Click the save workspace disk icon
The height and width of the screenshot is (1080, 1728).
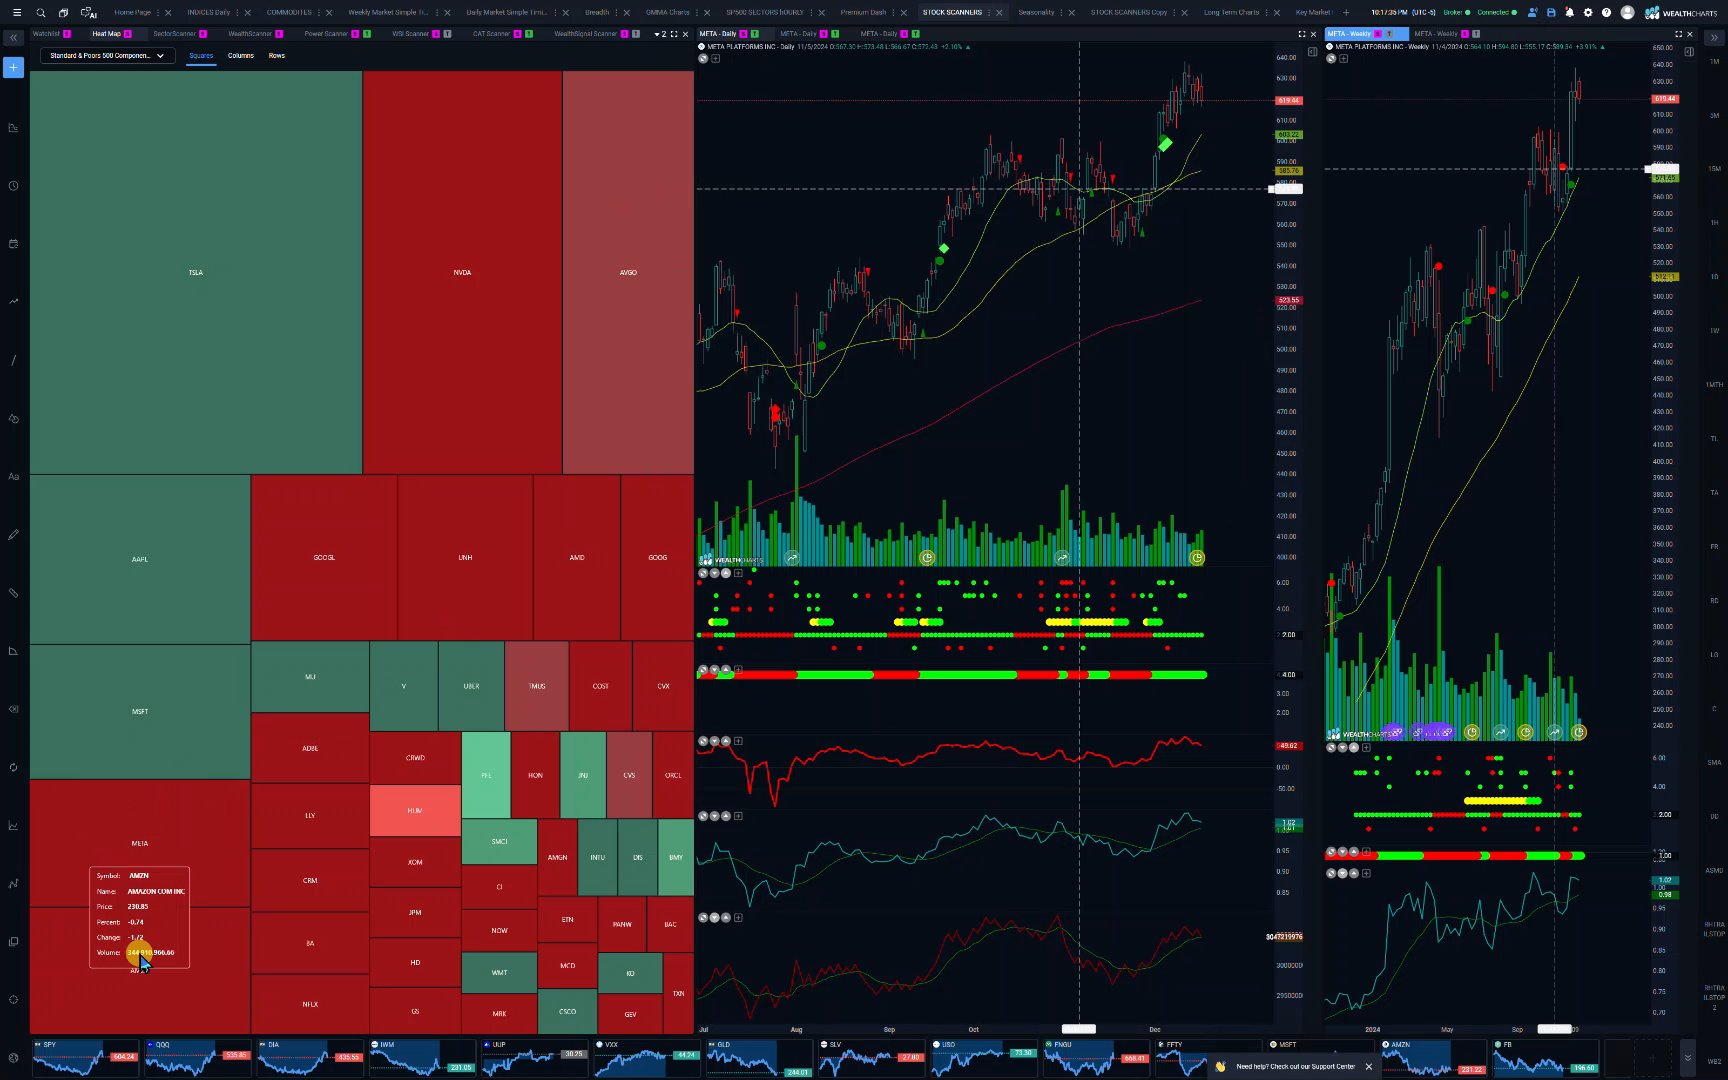1551,13
